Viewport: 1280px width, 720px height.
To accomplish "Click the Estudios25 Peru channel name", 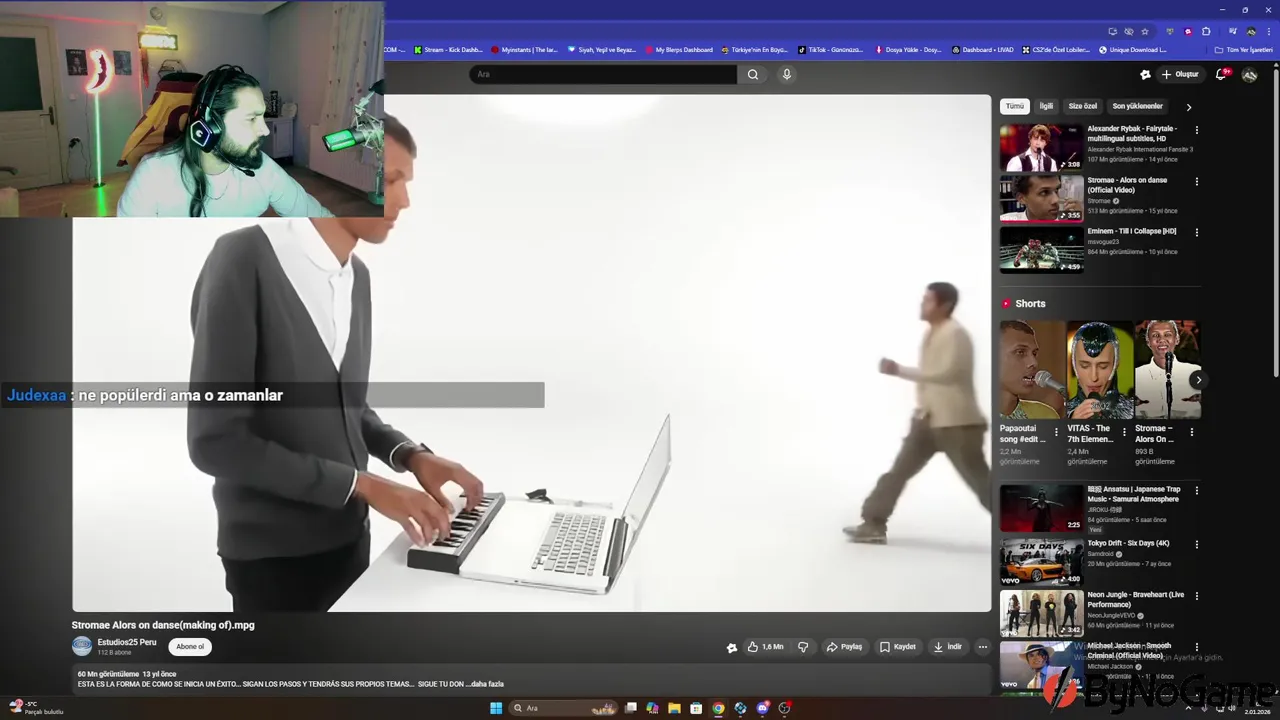I will pyautogui.click(x=127, y=642).
